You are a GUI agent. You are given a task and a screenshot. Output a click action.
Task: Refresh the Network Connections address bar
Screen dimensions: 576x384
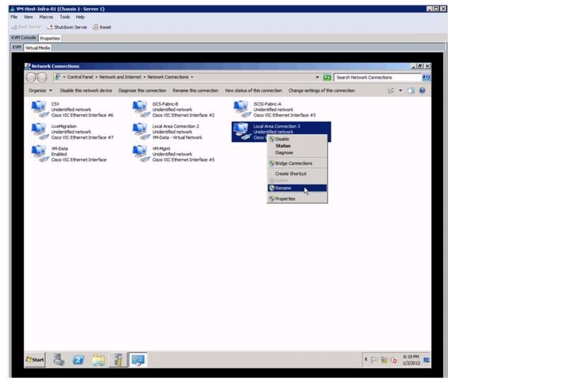pyautogui.click(x=327, y=78)
